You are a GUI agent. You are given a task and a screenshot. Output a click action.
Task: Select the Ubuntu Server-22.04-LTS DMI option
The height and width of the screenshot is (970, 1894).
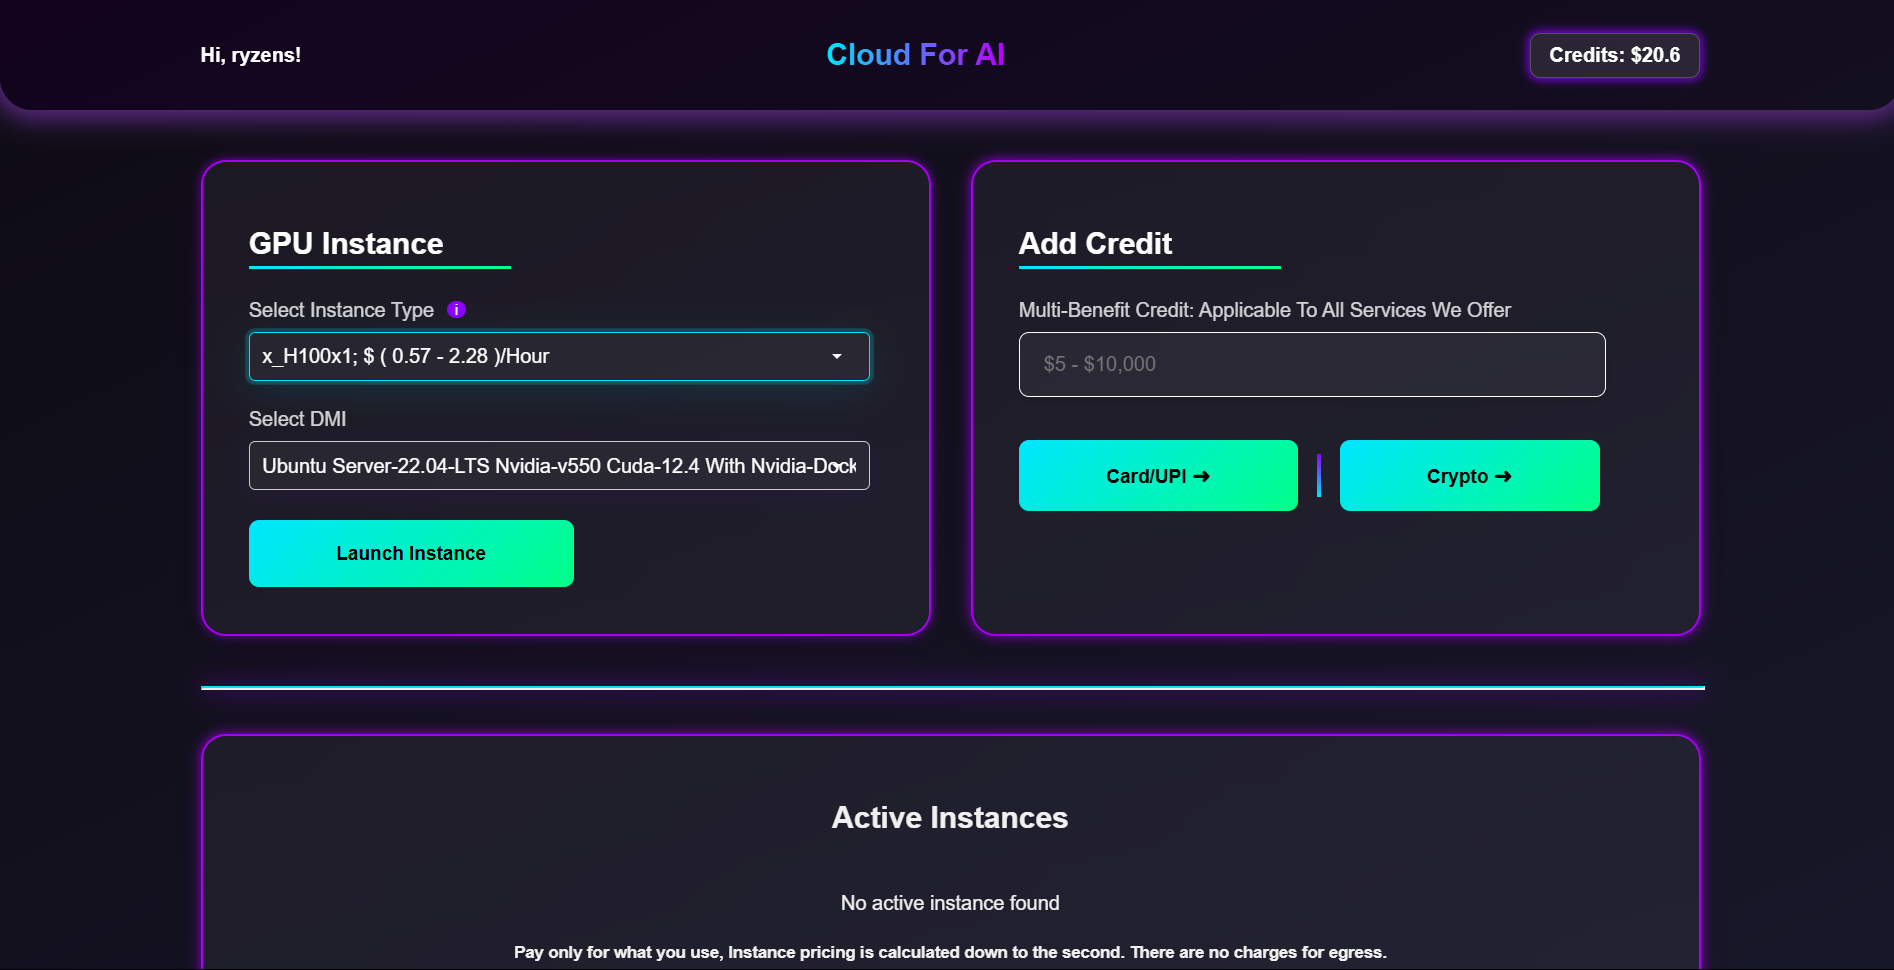[x=558, y=465]
